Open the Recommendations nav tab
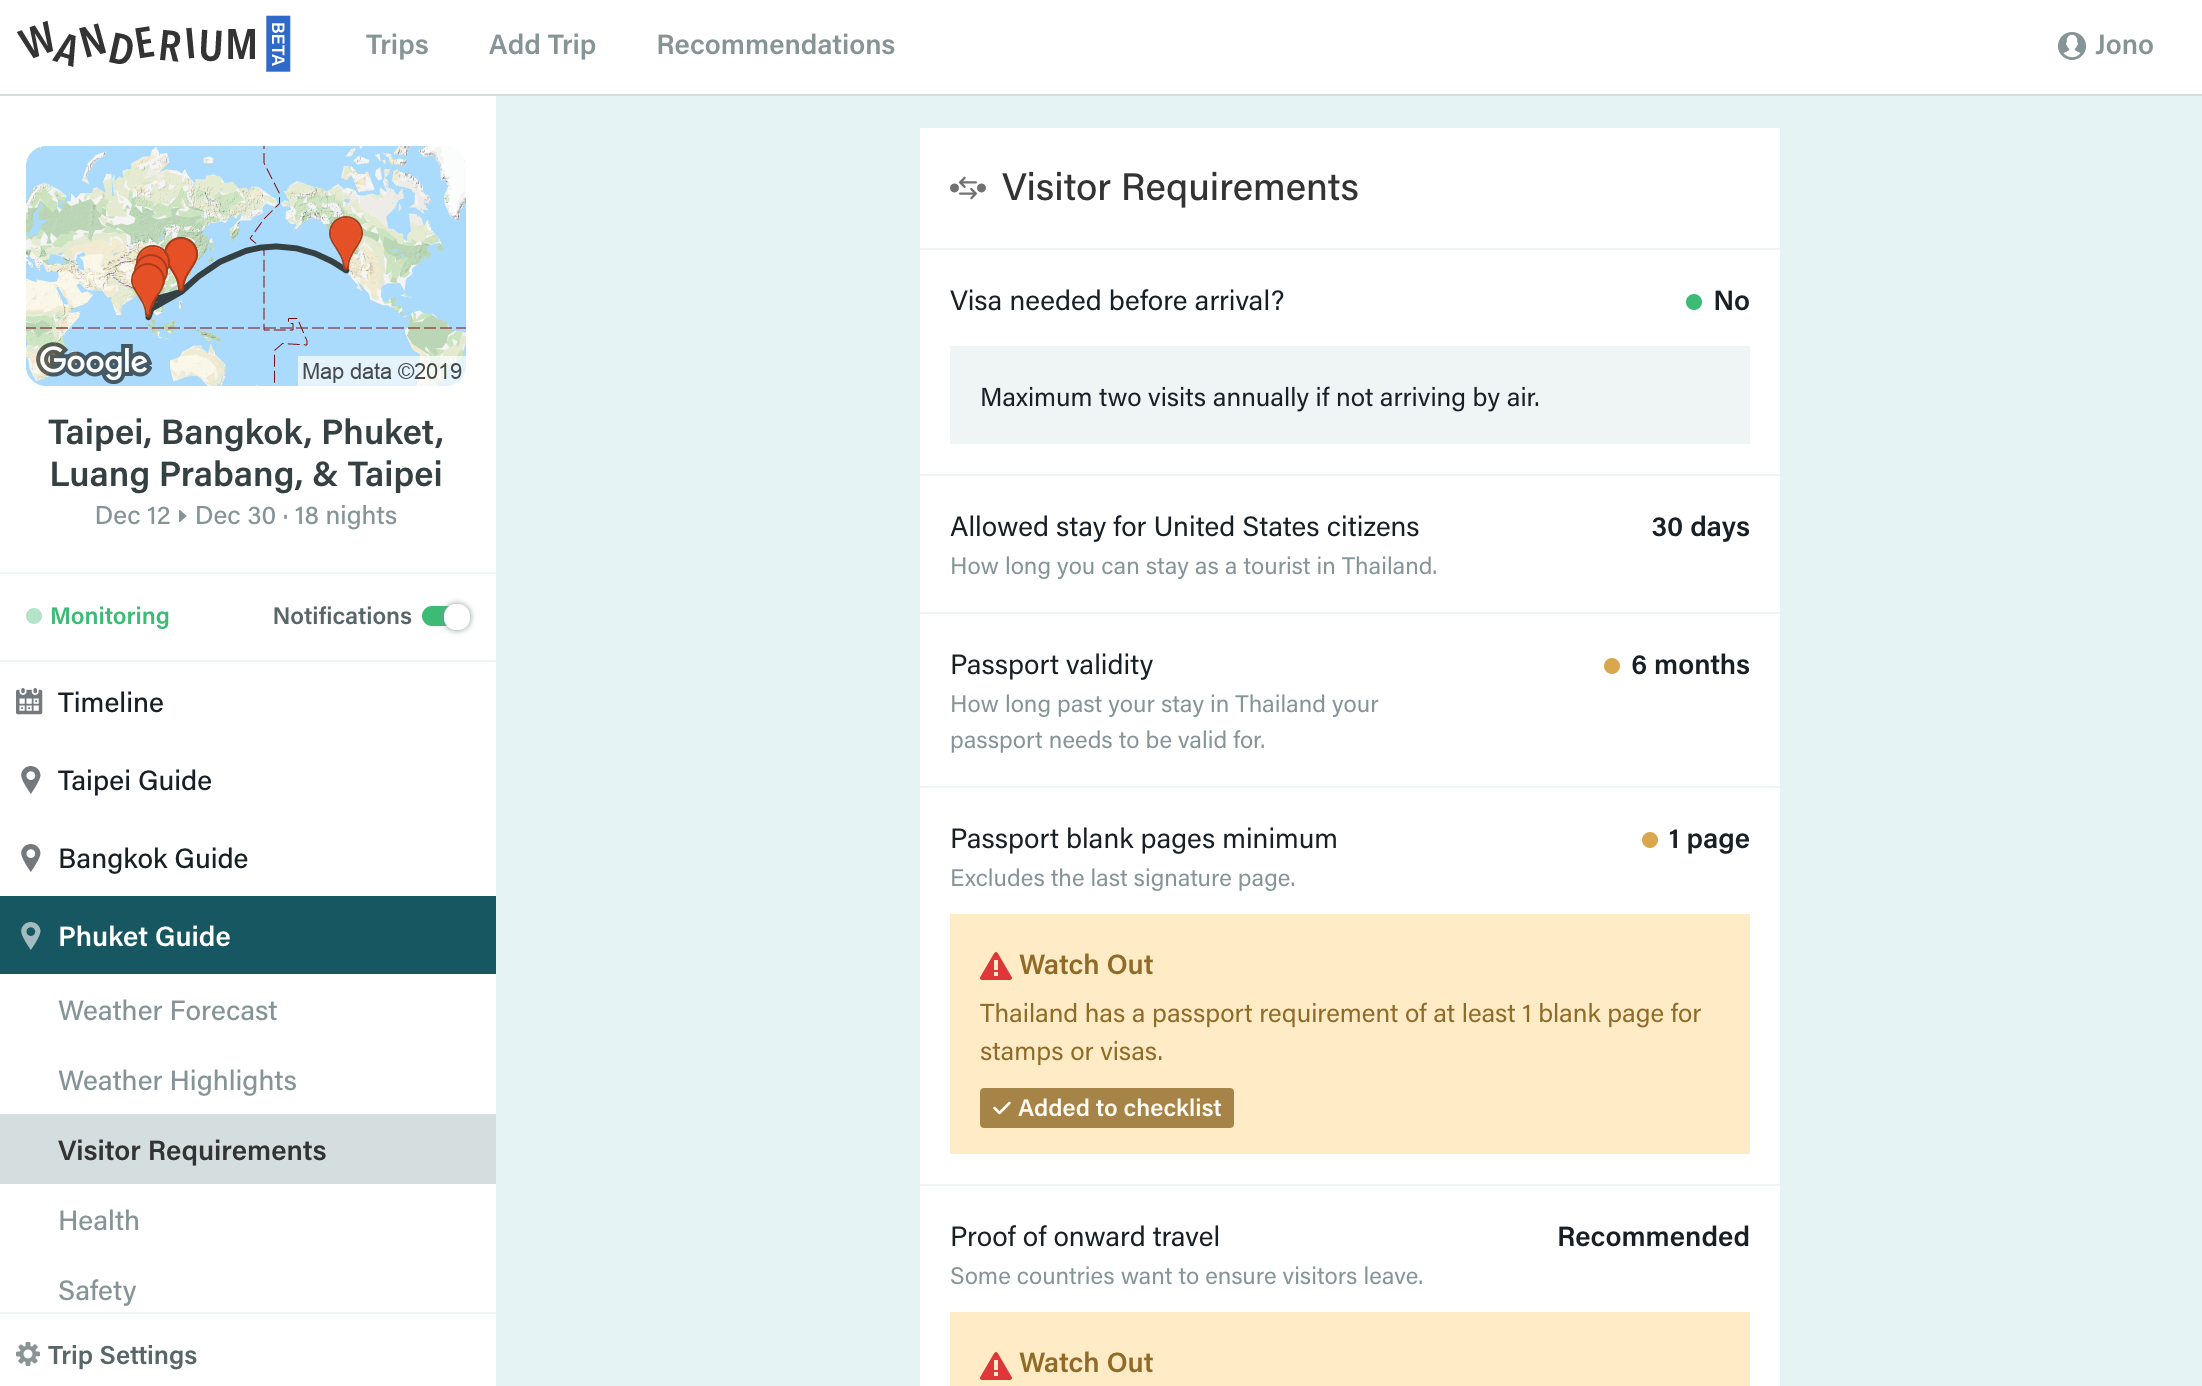The height and width of the screenshot is (1386, 2202). pos(775,45)
